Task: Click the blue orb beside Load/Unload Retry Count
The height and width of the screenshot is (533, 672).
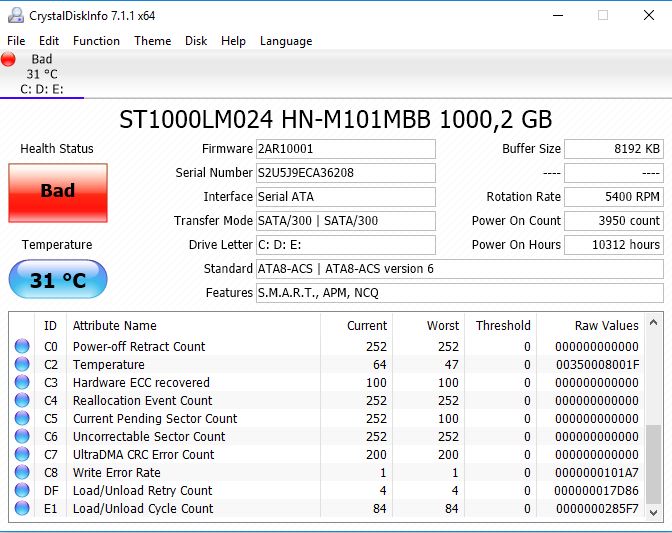Action: [x=22, y=490]
